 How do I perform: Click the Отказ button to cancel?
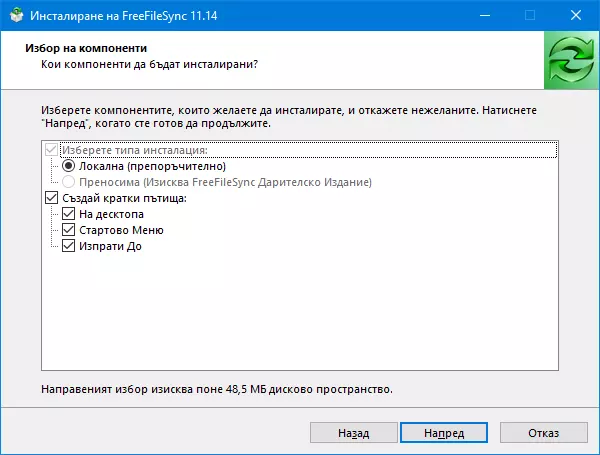[x=543, y=433]
